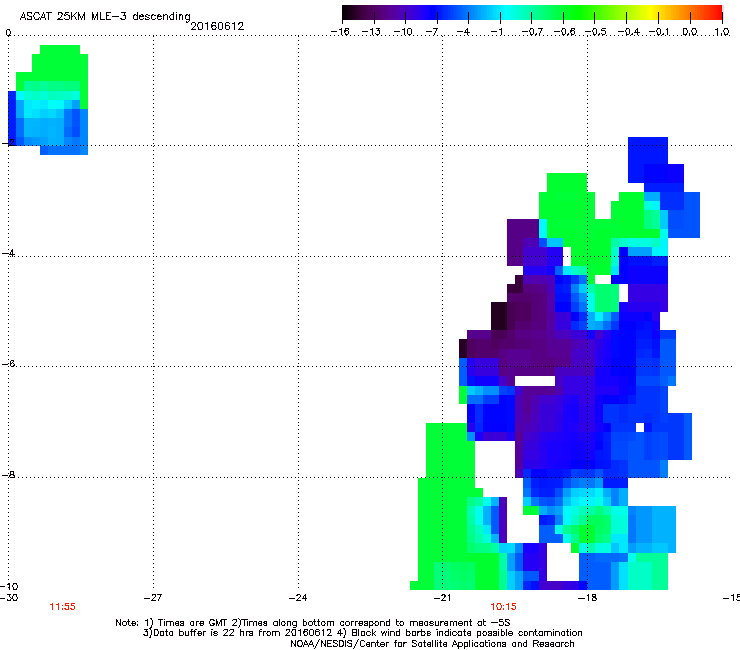This screenshot has width=740, height=650.
Task: Click the colorbar tick label -13
Action: click(371, 32)
